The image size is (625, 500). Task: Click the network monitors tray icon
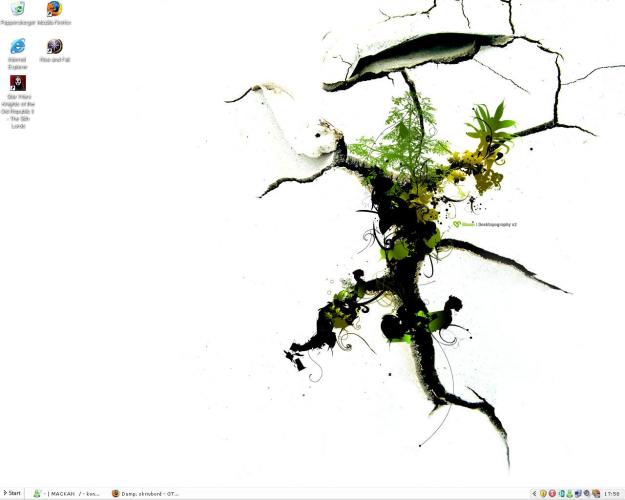pos(578,493)
